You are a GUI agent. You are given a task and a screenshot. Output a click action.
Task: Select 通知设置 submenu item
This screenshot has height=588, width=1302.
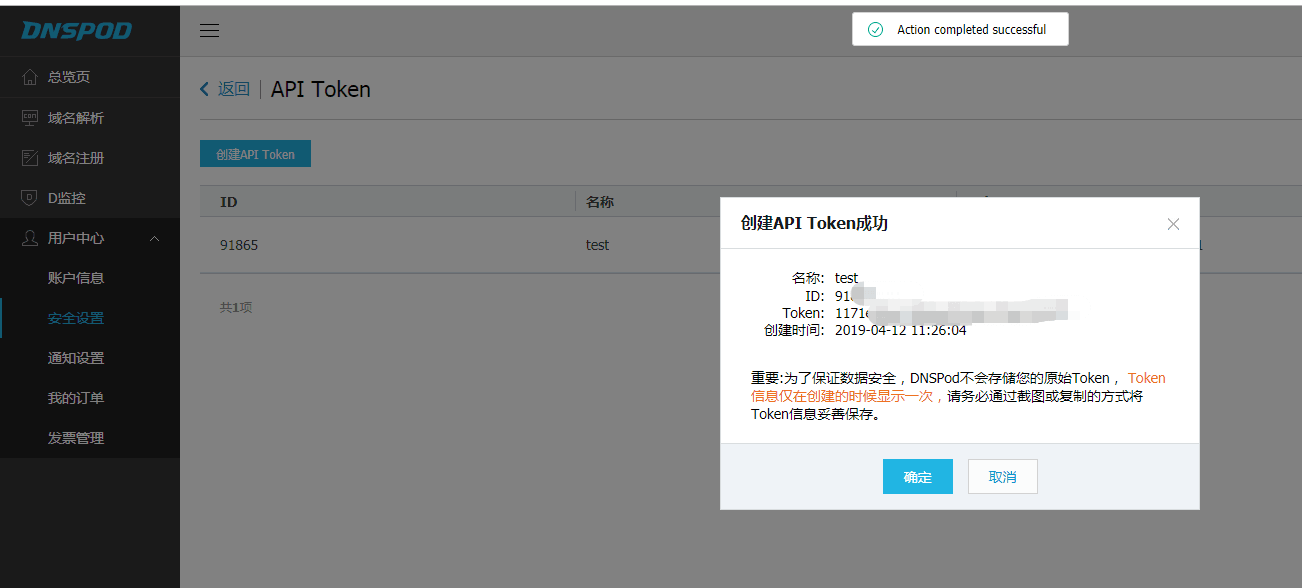tap(76, 358)
